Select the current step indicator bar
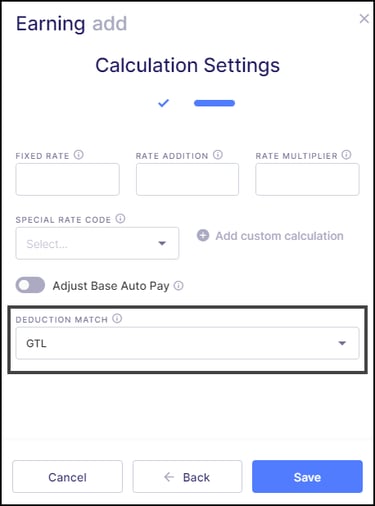Viewport: 375px width, 506px height. pos(214,103)
